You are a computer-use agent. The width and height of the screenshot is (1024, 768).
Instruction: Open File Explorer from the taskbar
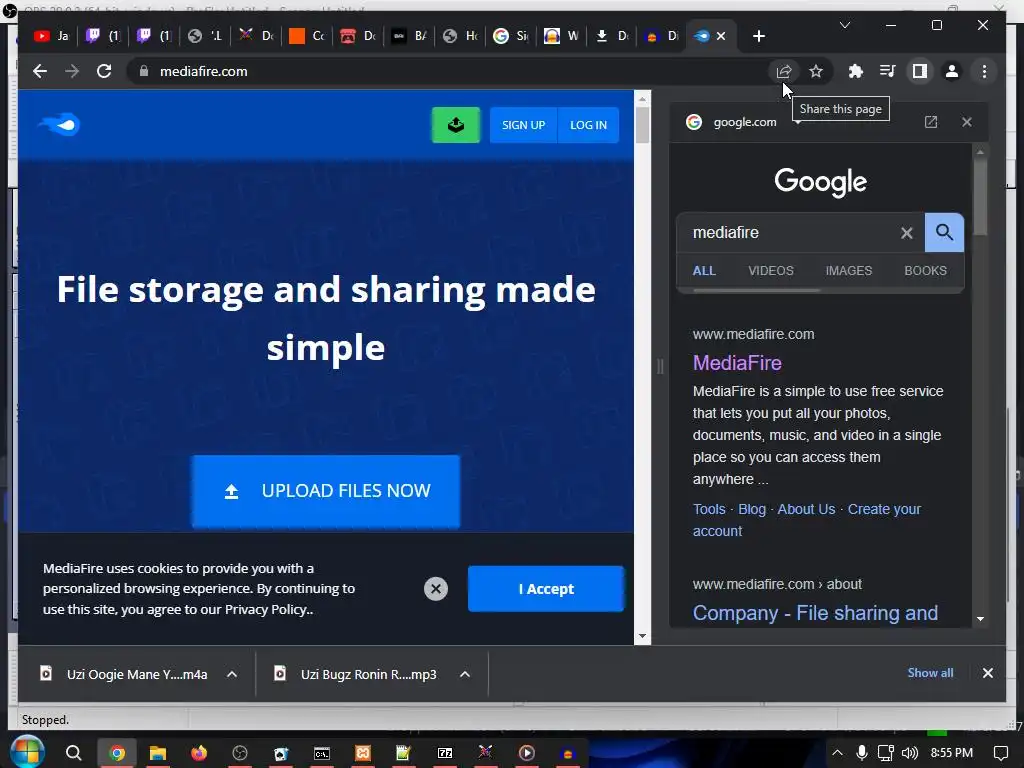(157, 753)
